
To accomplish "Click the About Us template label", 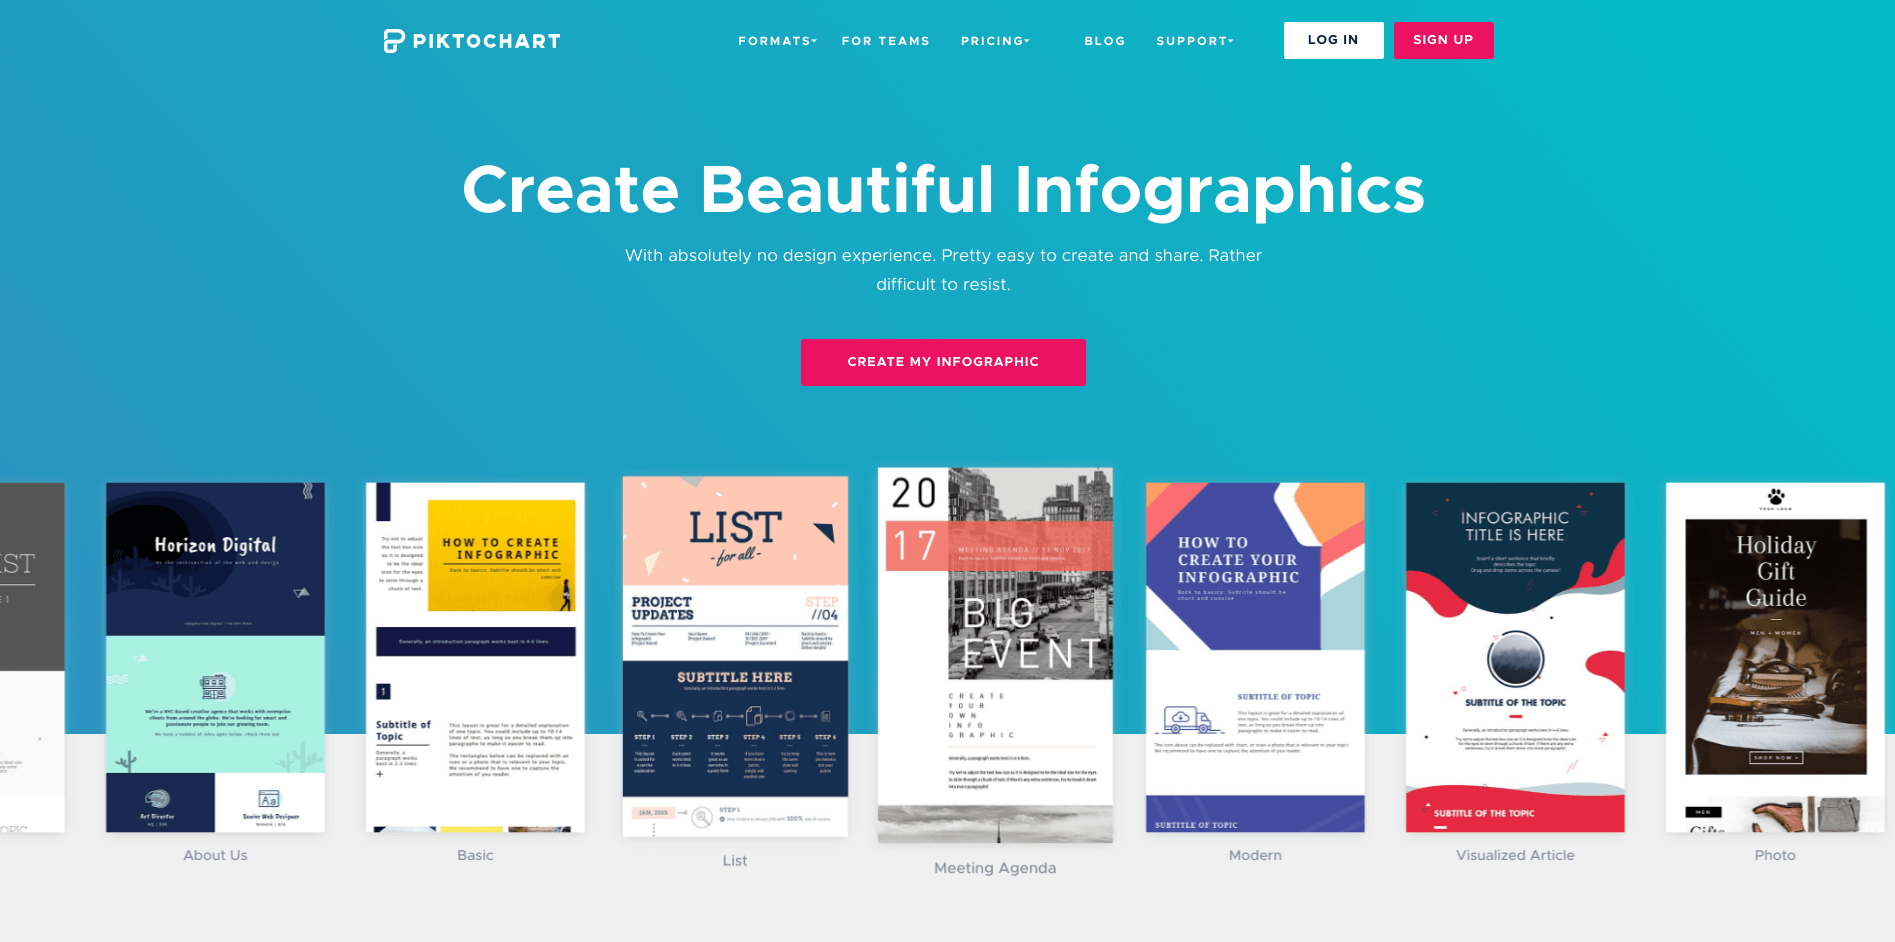I will pos(215,855).
